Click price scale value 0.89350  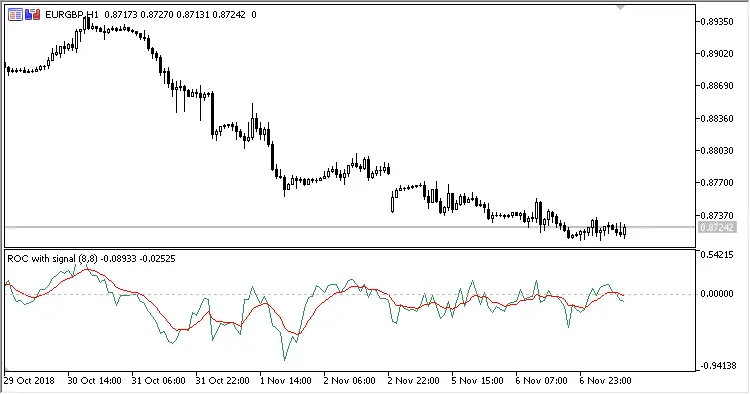click(717, 22)
